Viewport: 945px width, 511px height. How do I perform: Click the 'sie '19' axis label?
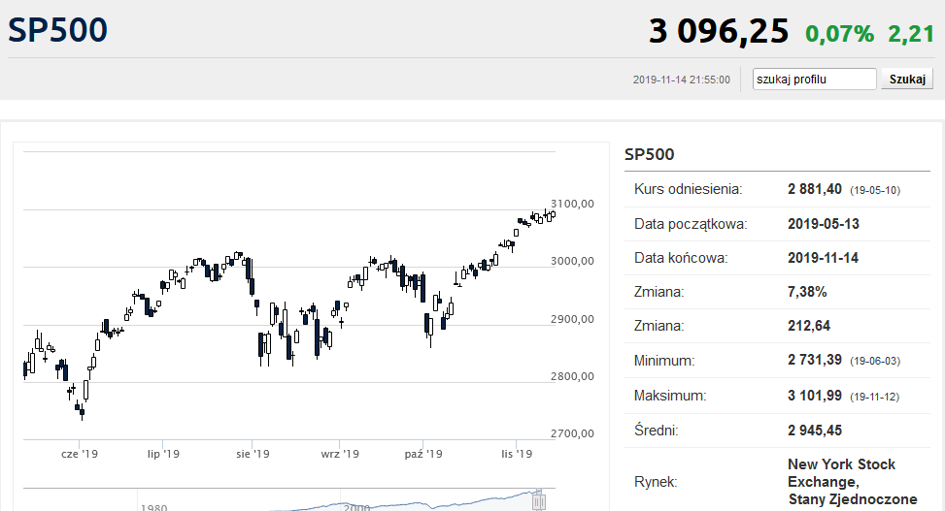tap(253, 454)
